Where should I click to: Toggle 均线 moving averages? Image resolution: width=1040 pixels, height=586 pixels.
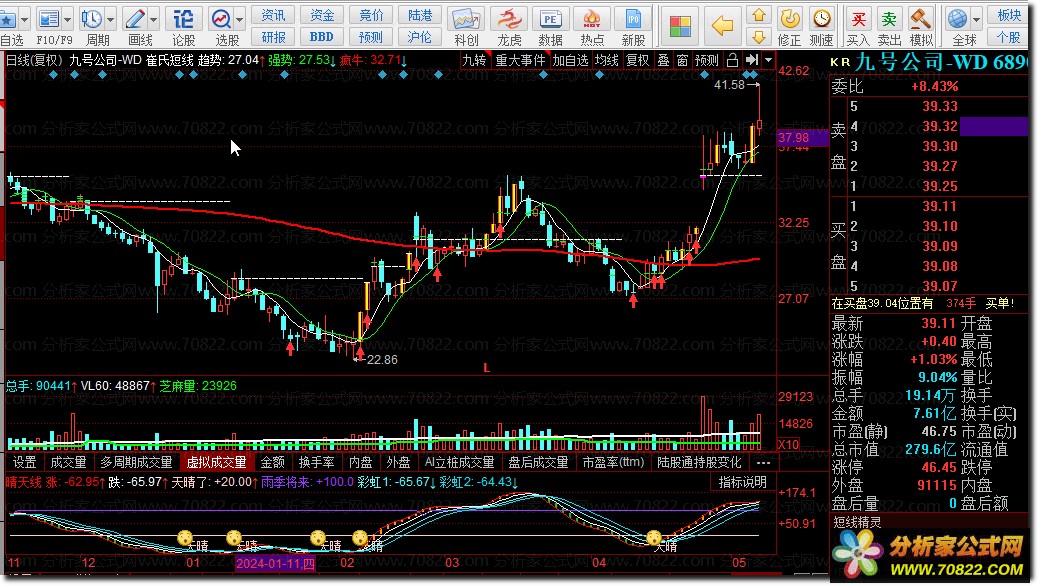pyautogui.click(x=607, y=60)
